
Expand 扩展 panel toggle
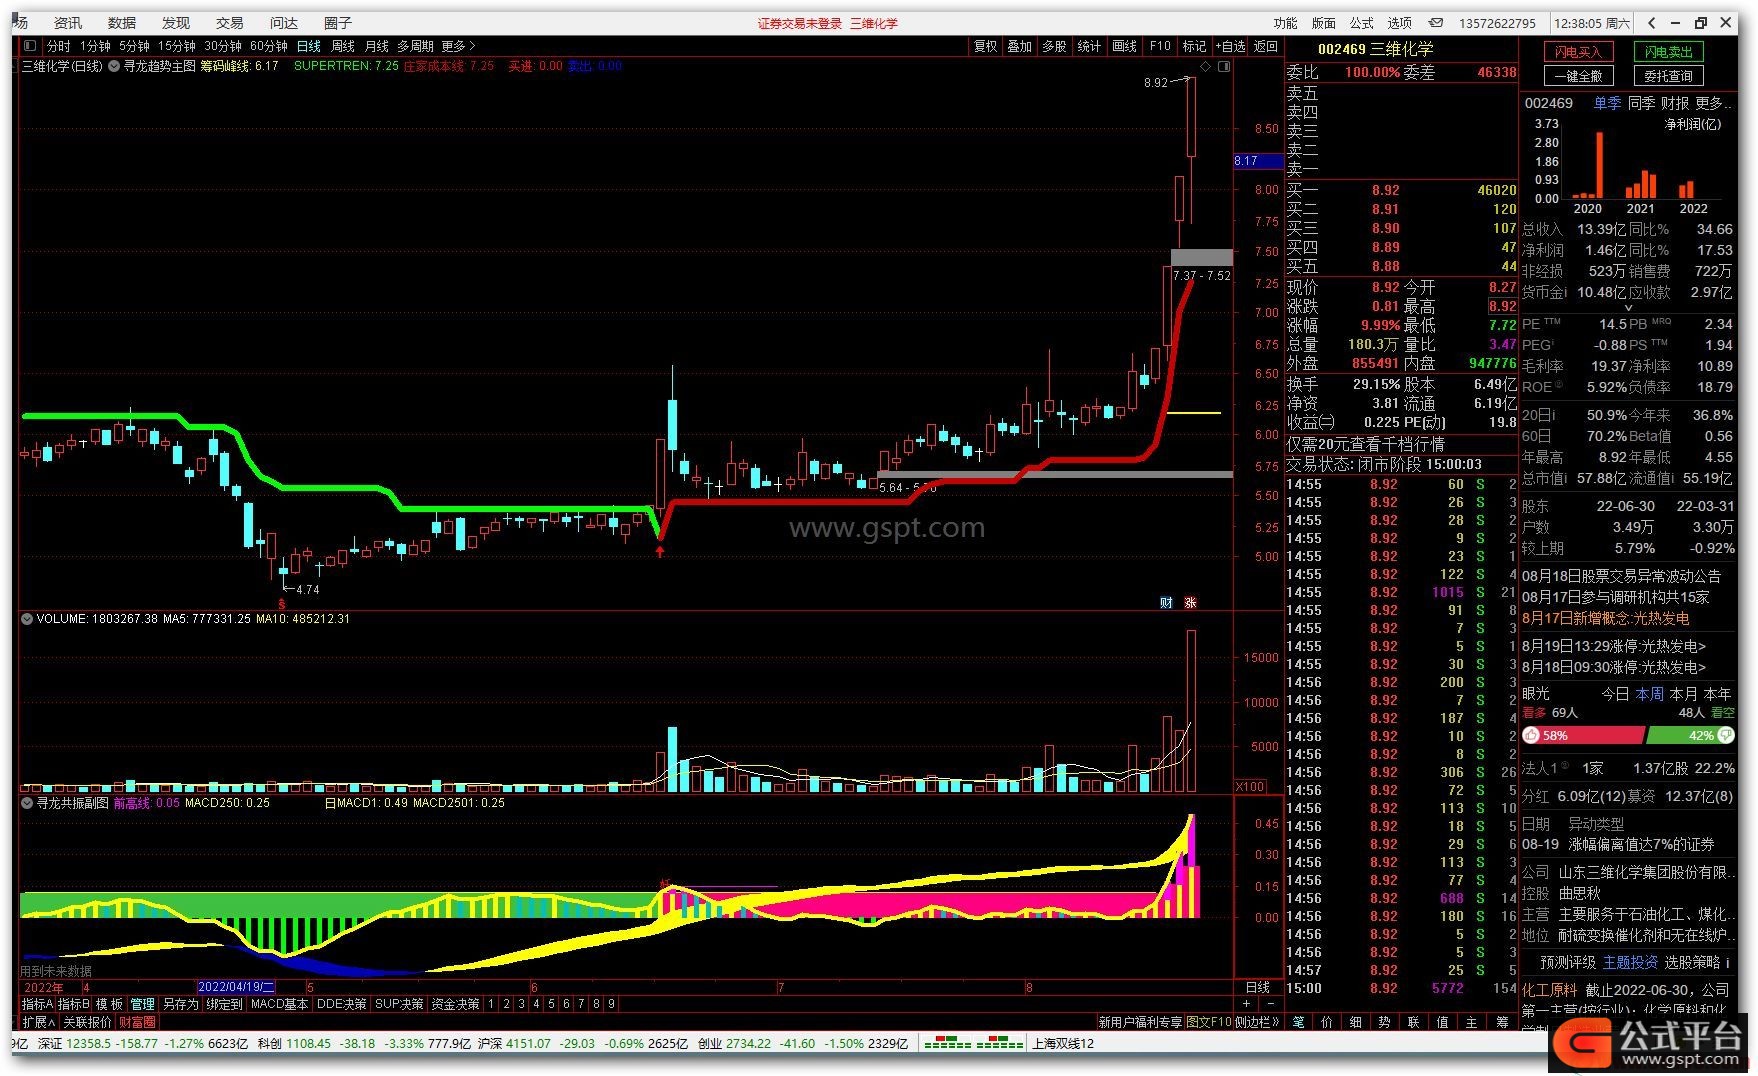pos(39,1022)
